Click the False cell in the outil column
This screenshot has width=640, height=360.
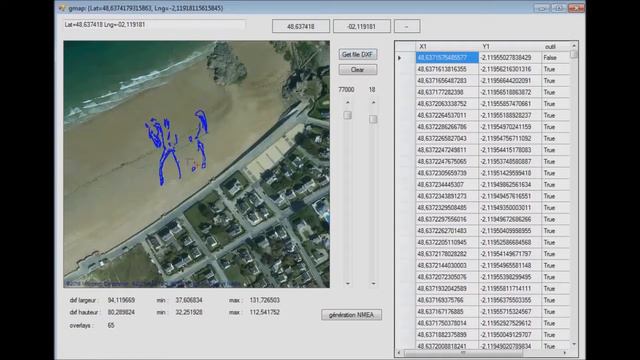tap(555, 58)
